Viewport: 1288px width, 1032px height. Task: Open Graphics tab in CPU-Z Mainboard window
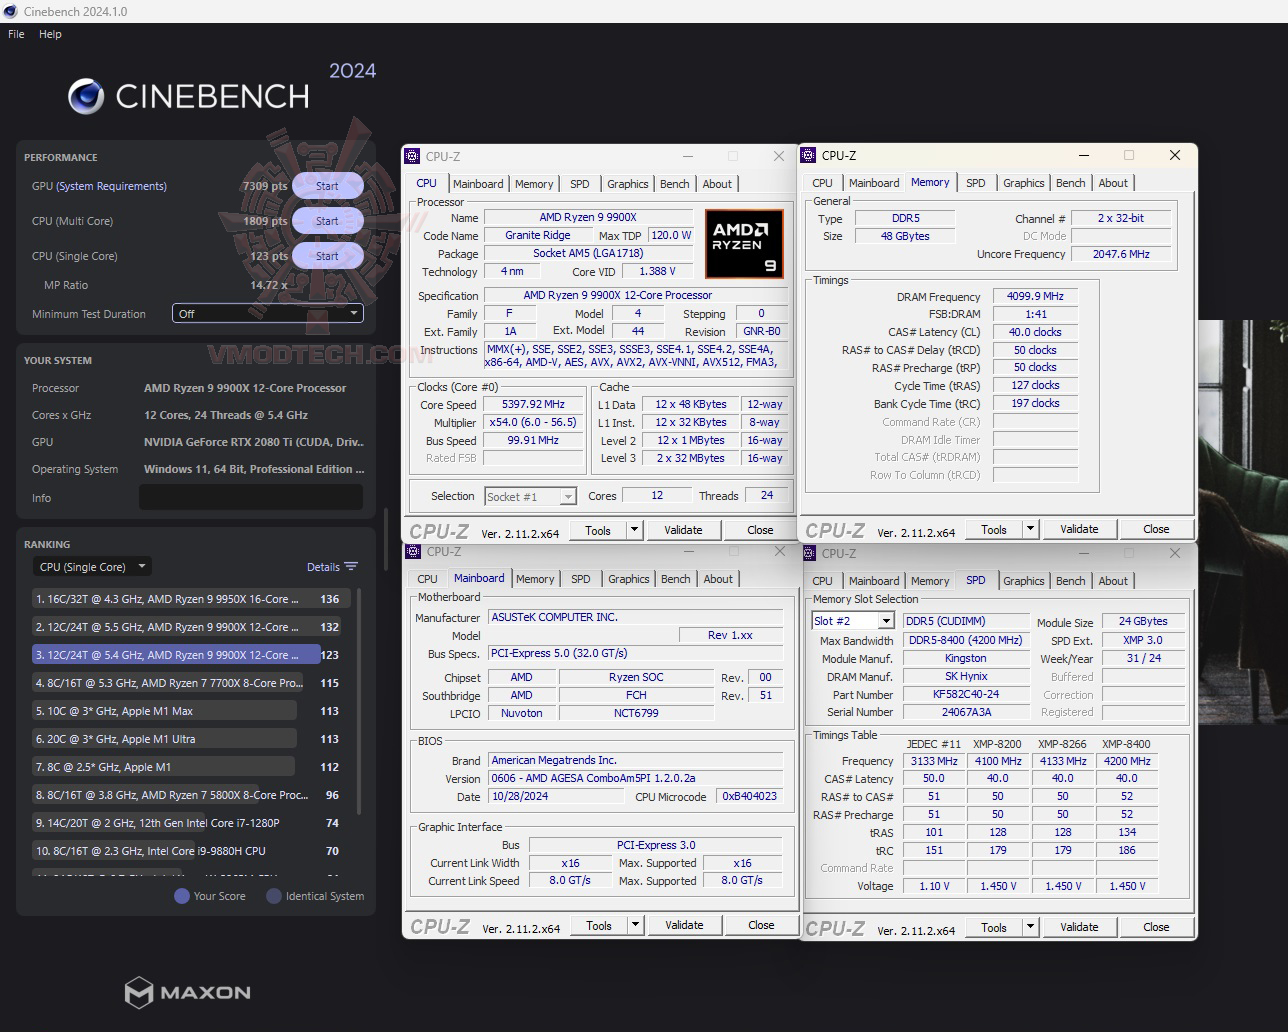pos(629,579)
